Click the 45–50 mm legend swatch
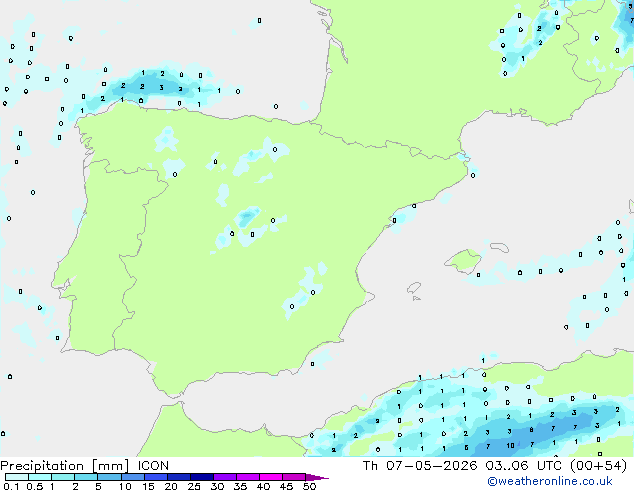Screen dimensions: 634x490 [294, 477]
